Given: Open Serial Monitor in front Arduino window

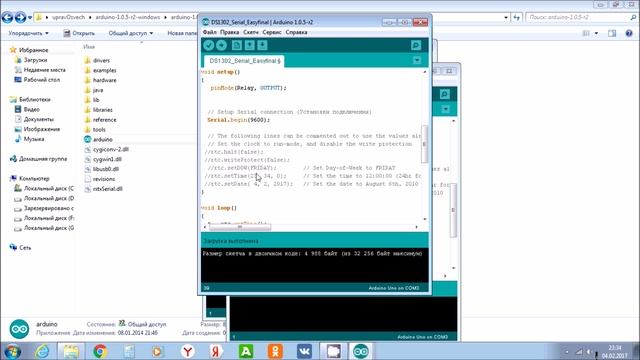Looking at the screenshot, I should (x=416, y=45).
